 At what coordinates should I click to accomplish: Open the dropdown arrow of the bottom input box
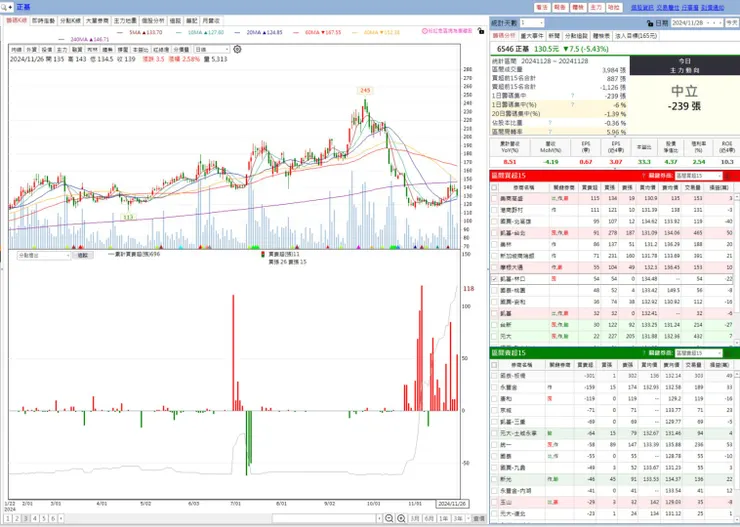click(379, 519)
